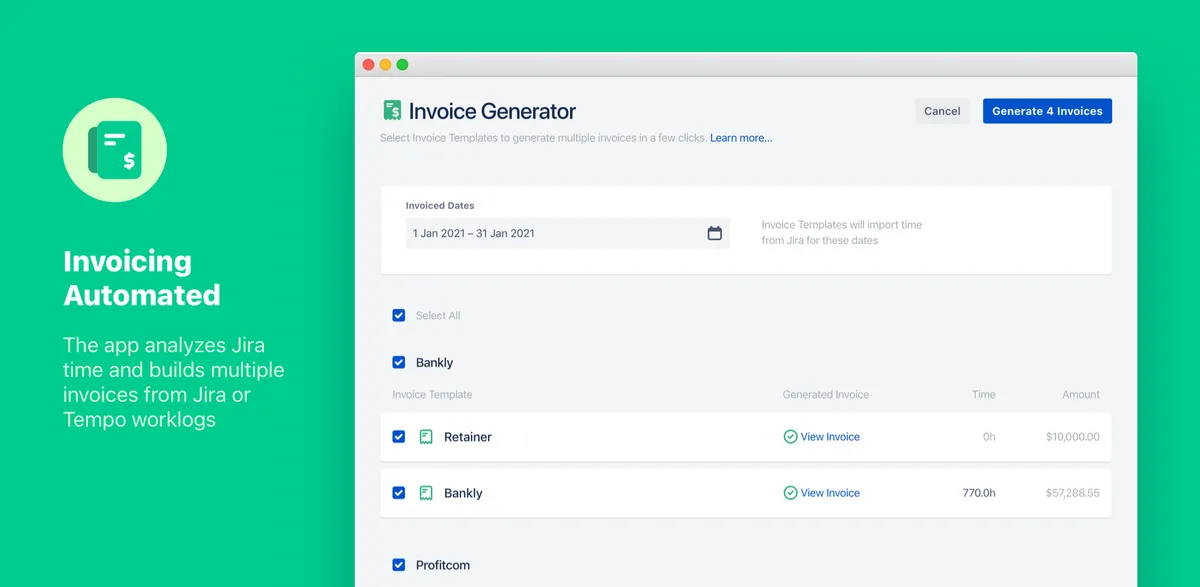Click the Invoice Template column header
1200x587 pixels.
(x=432, y=395)
